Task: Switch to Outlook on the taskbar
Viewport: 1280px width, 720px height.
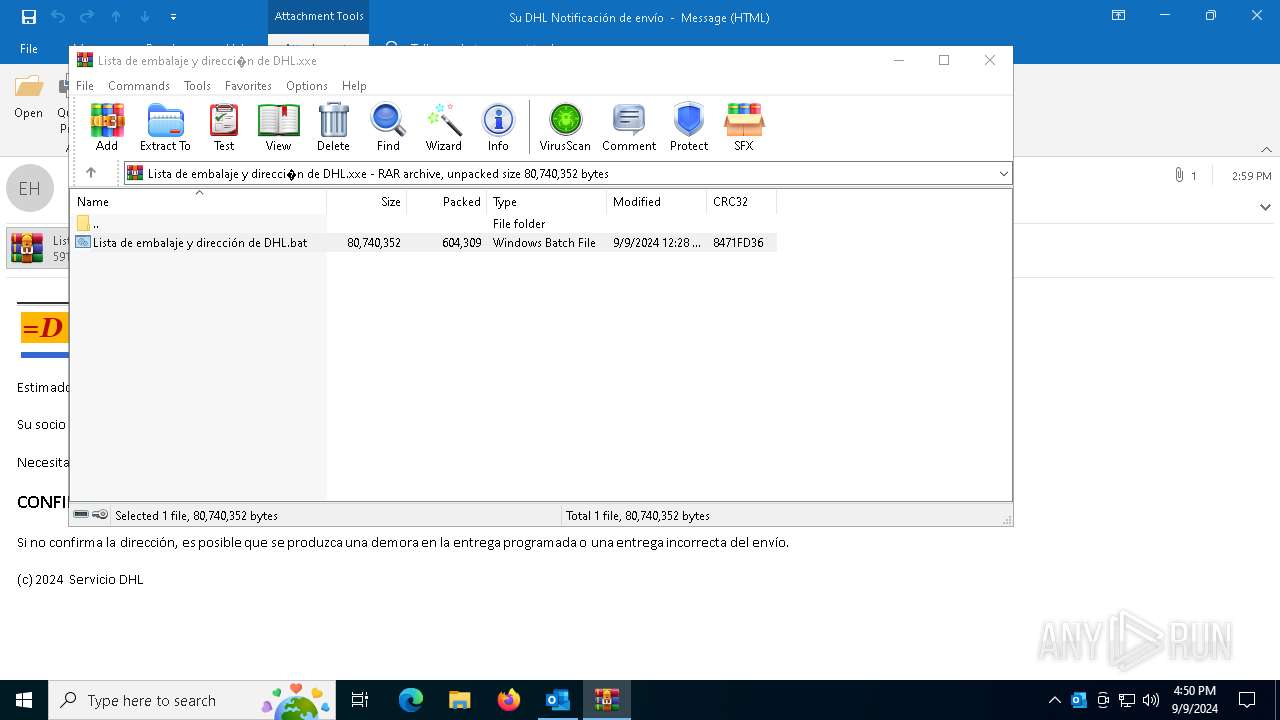Action: click(557, 700)
